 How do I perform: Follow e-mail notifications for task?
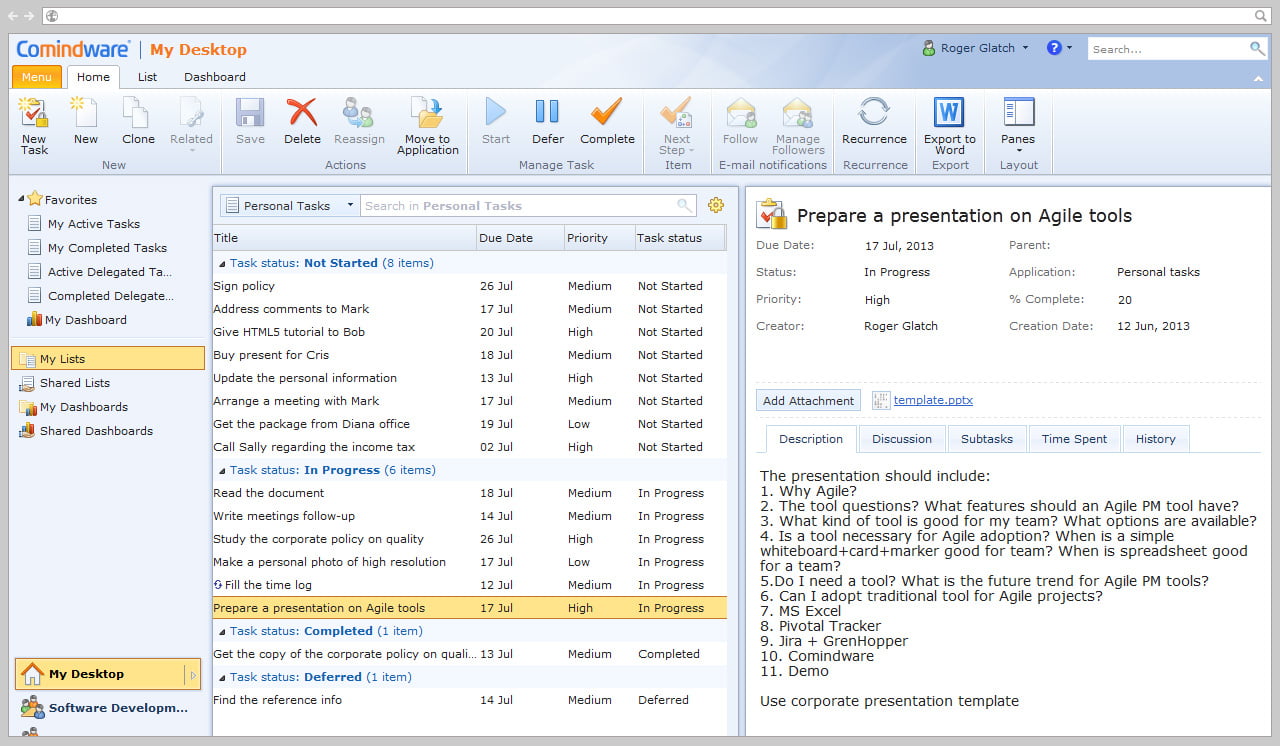[741, 122]
